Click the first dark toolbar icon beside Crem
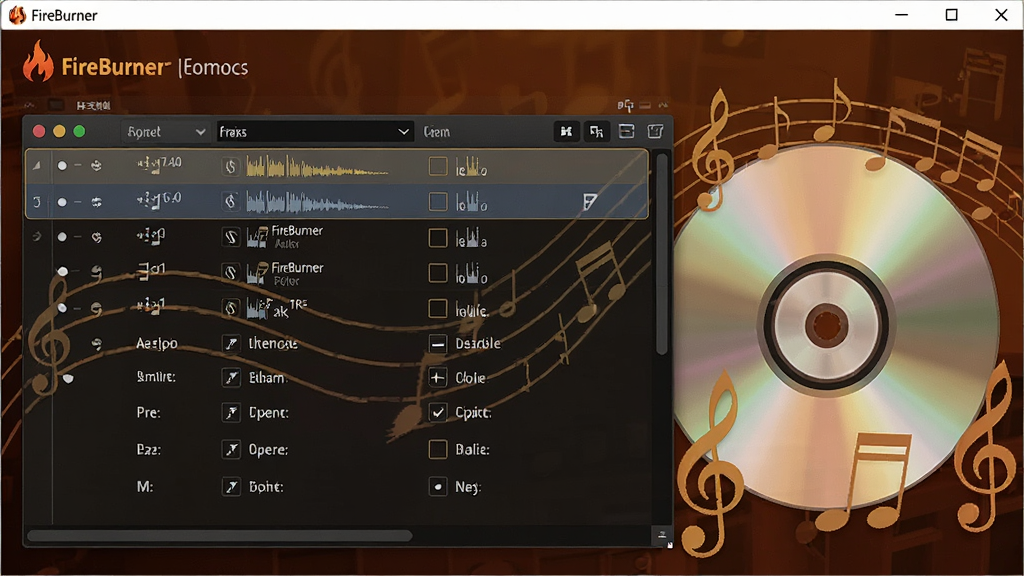1024x576 pixels. coord(566,131)
